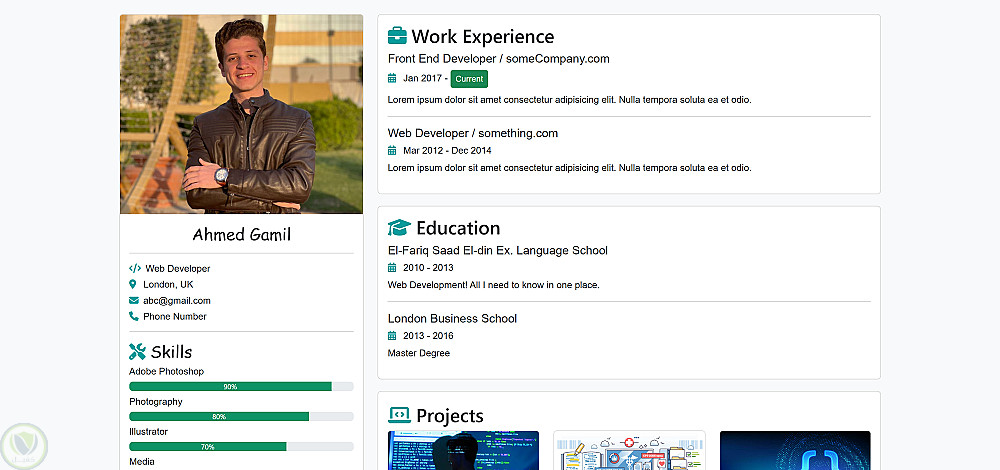Screen dimensions: 1000x470
Task: Click the Adobe Photoshop 90% skill bar
Action: tap(230, 386)
